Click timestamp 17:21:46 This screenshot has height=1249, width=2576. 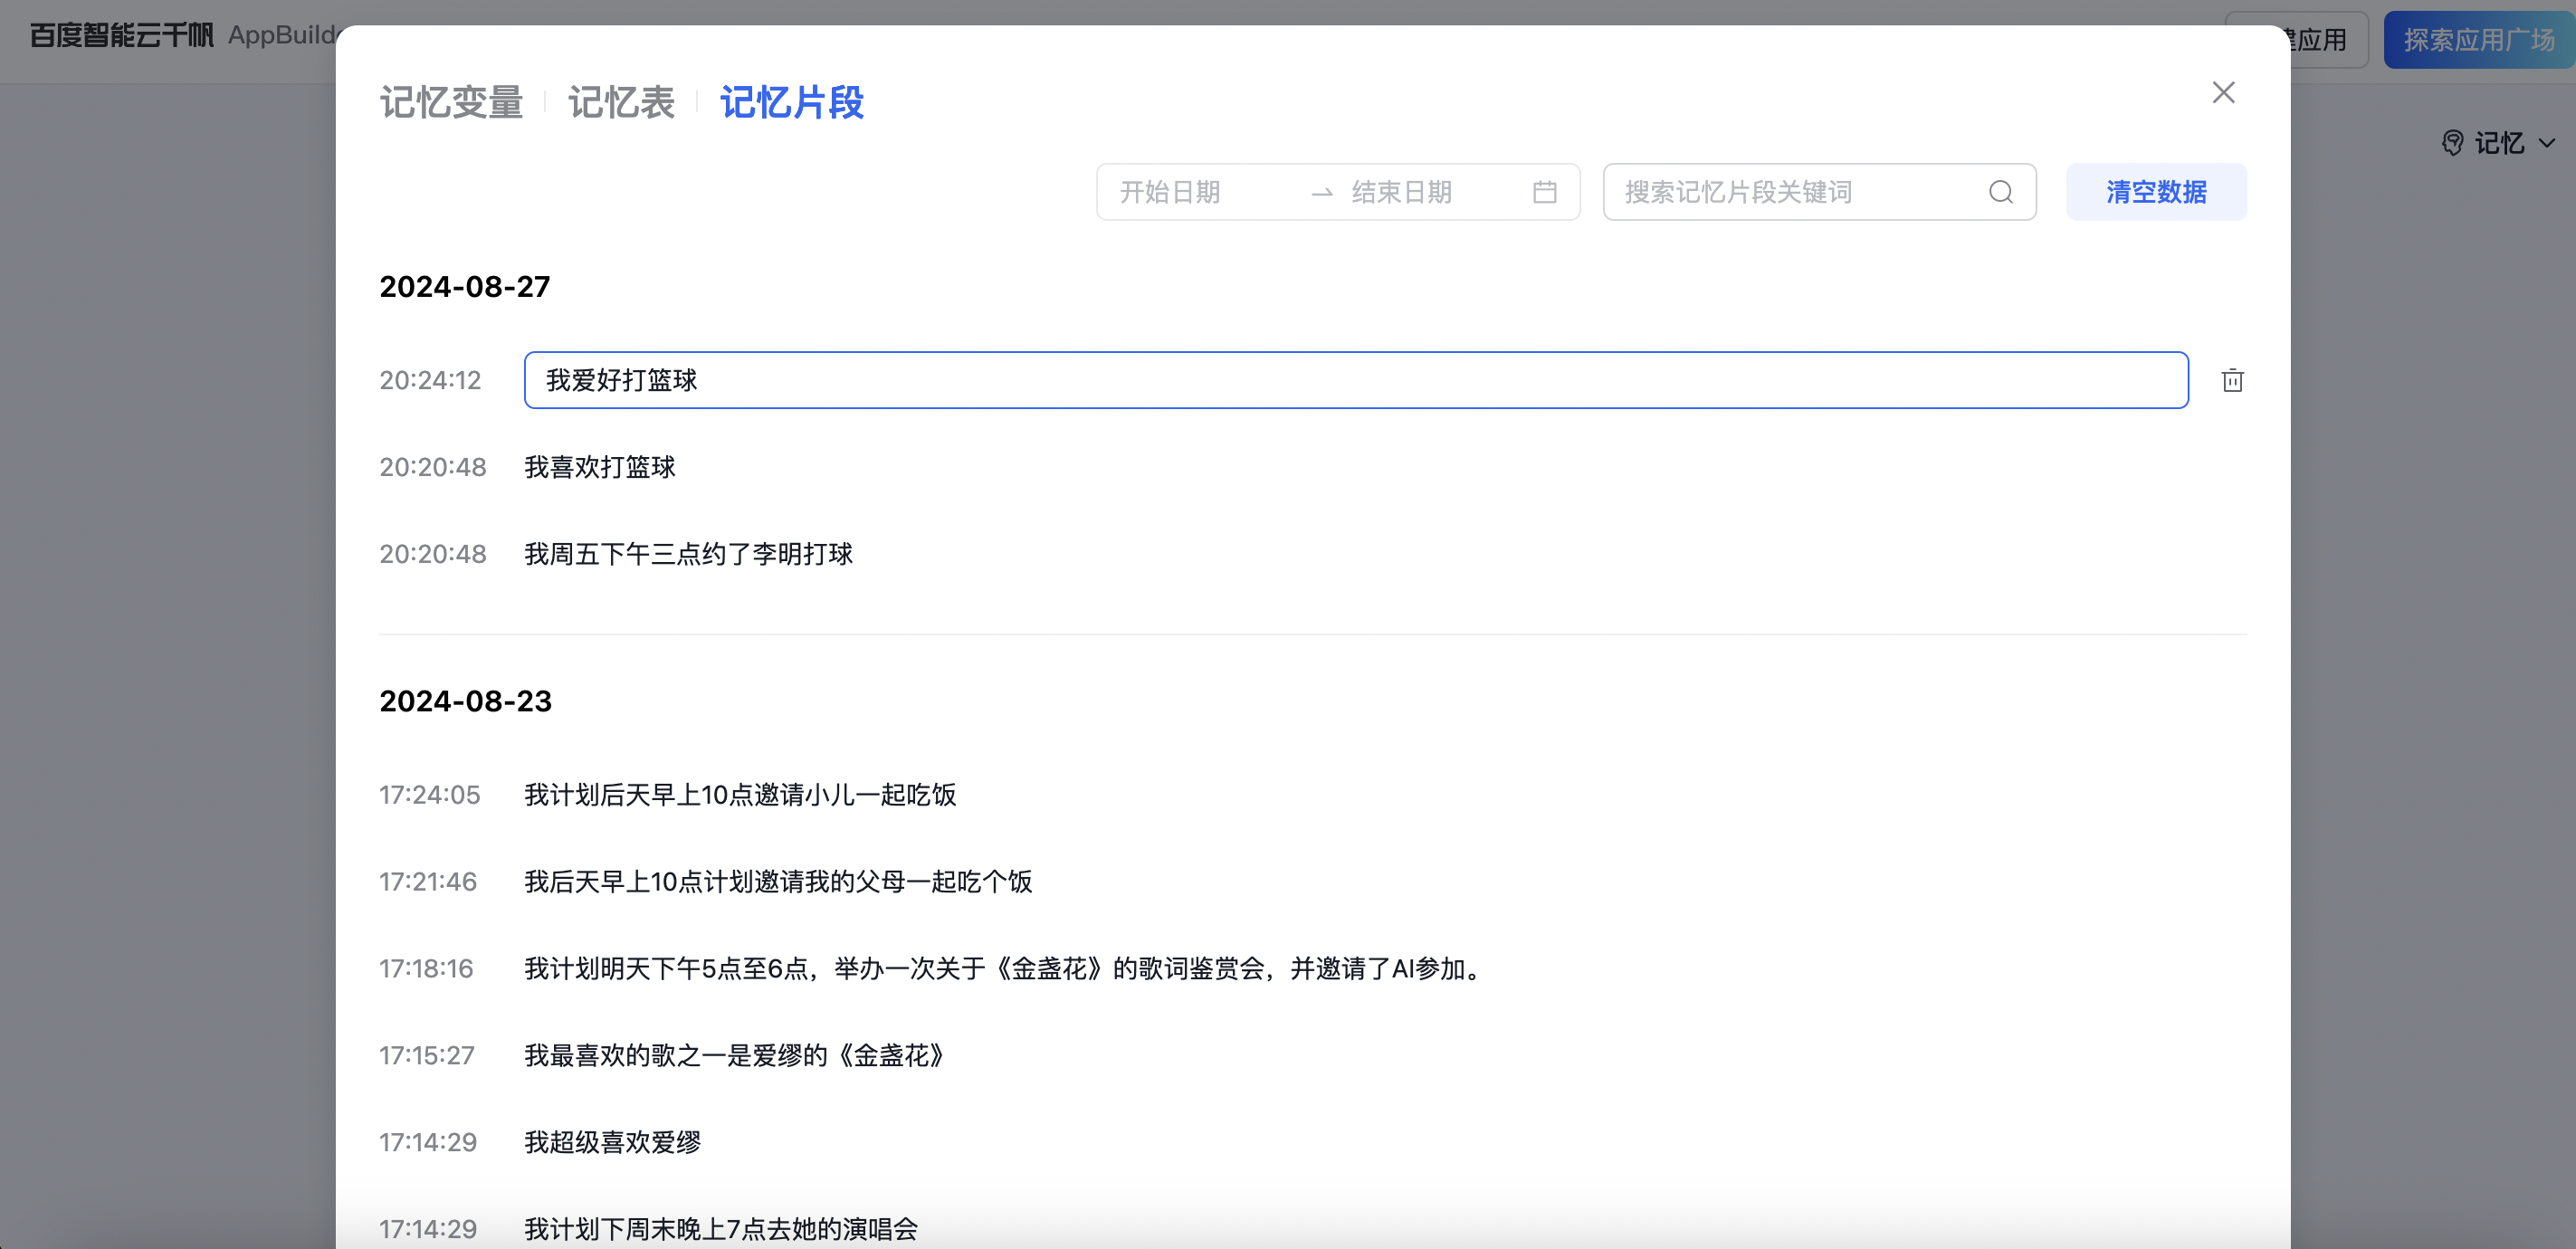tap(428, 882)
